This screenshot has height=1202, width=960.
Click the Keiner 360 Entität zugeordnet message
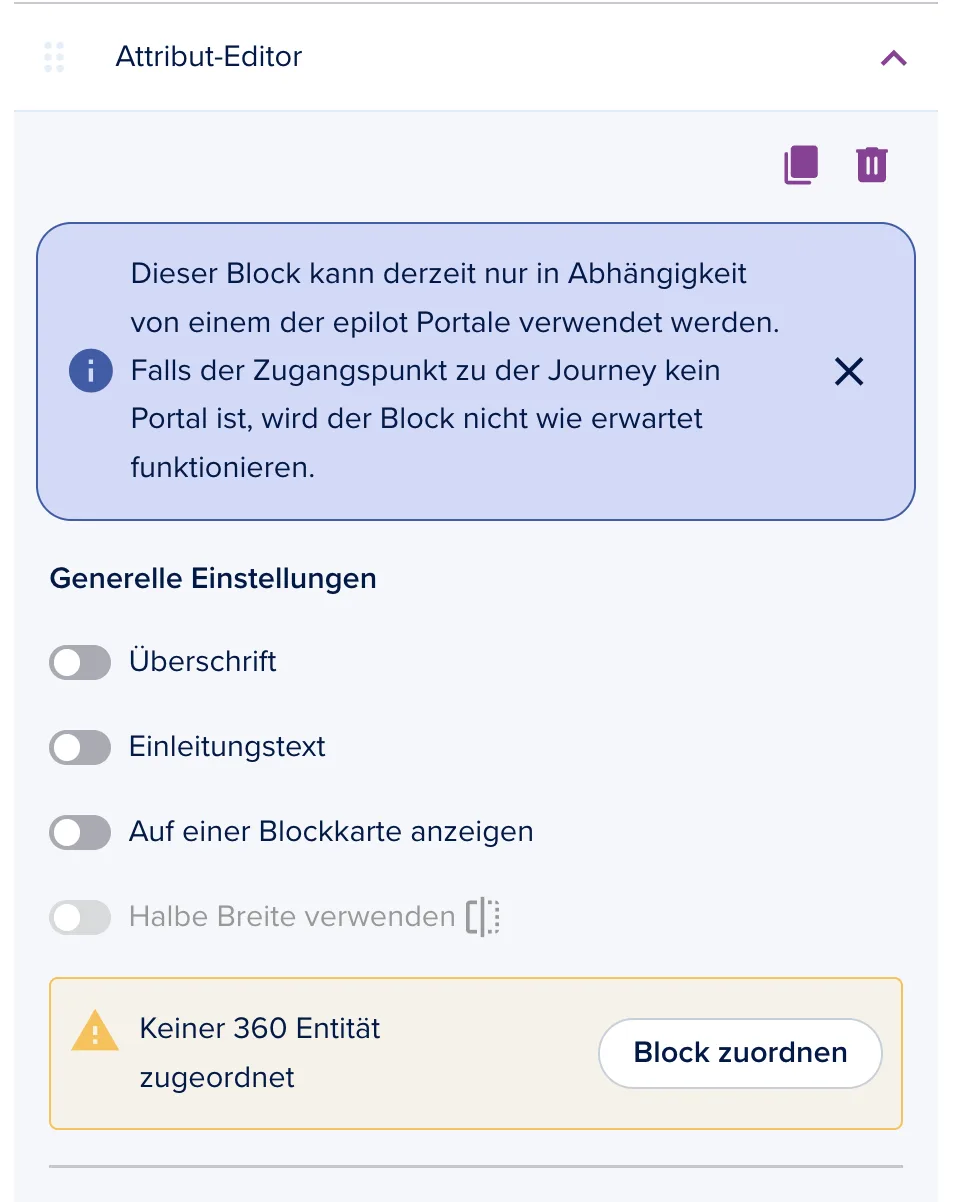(x=260, y=1053)
